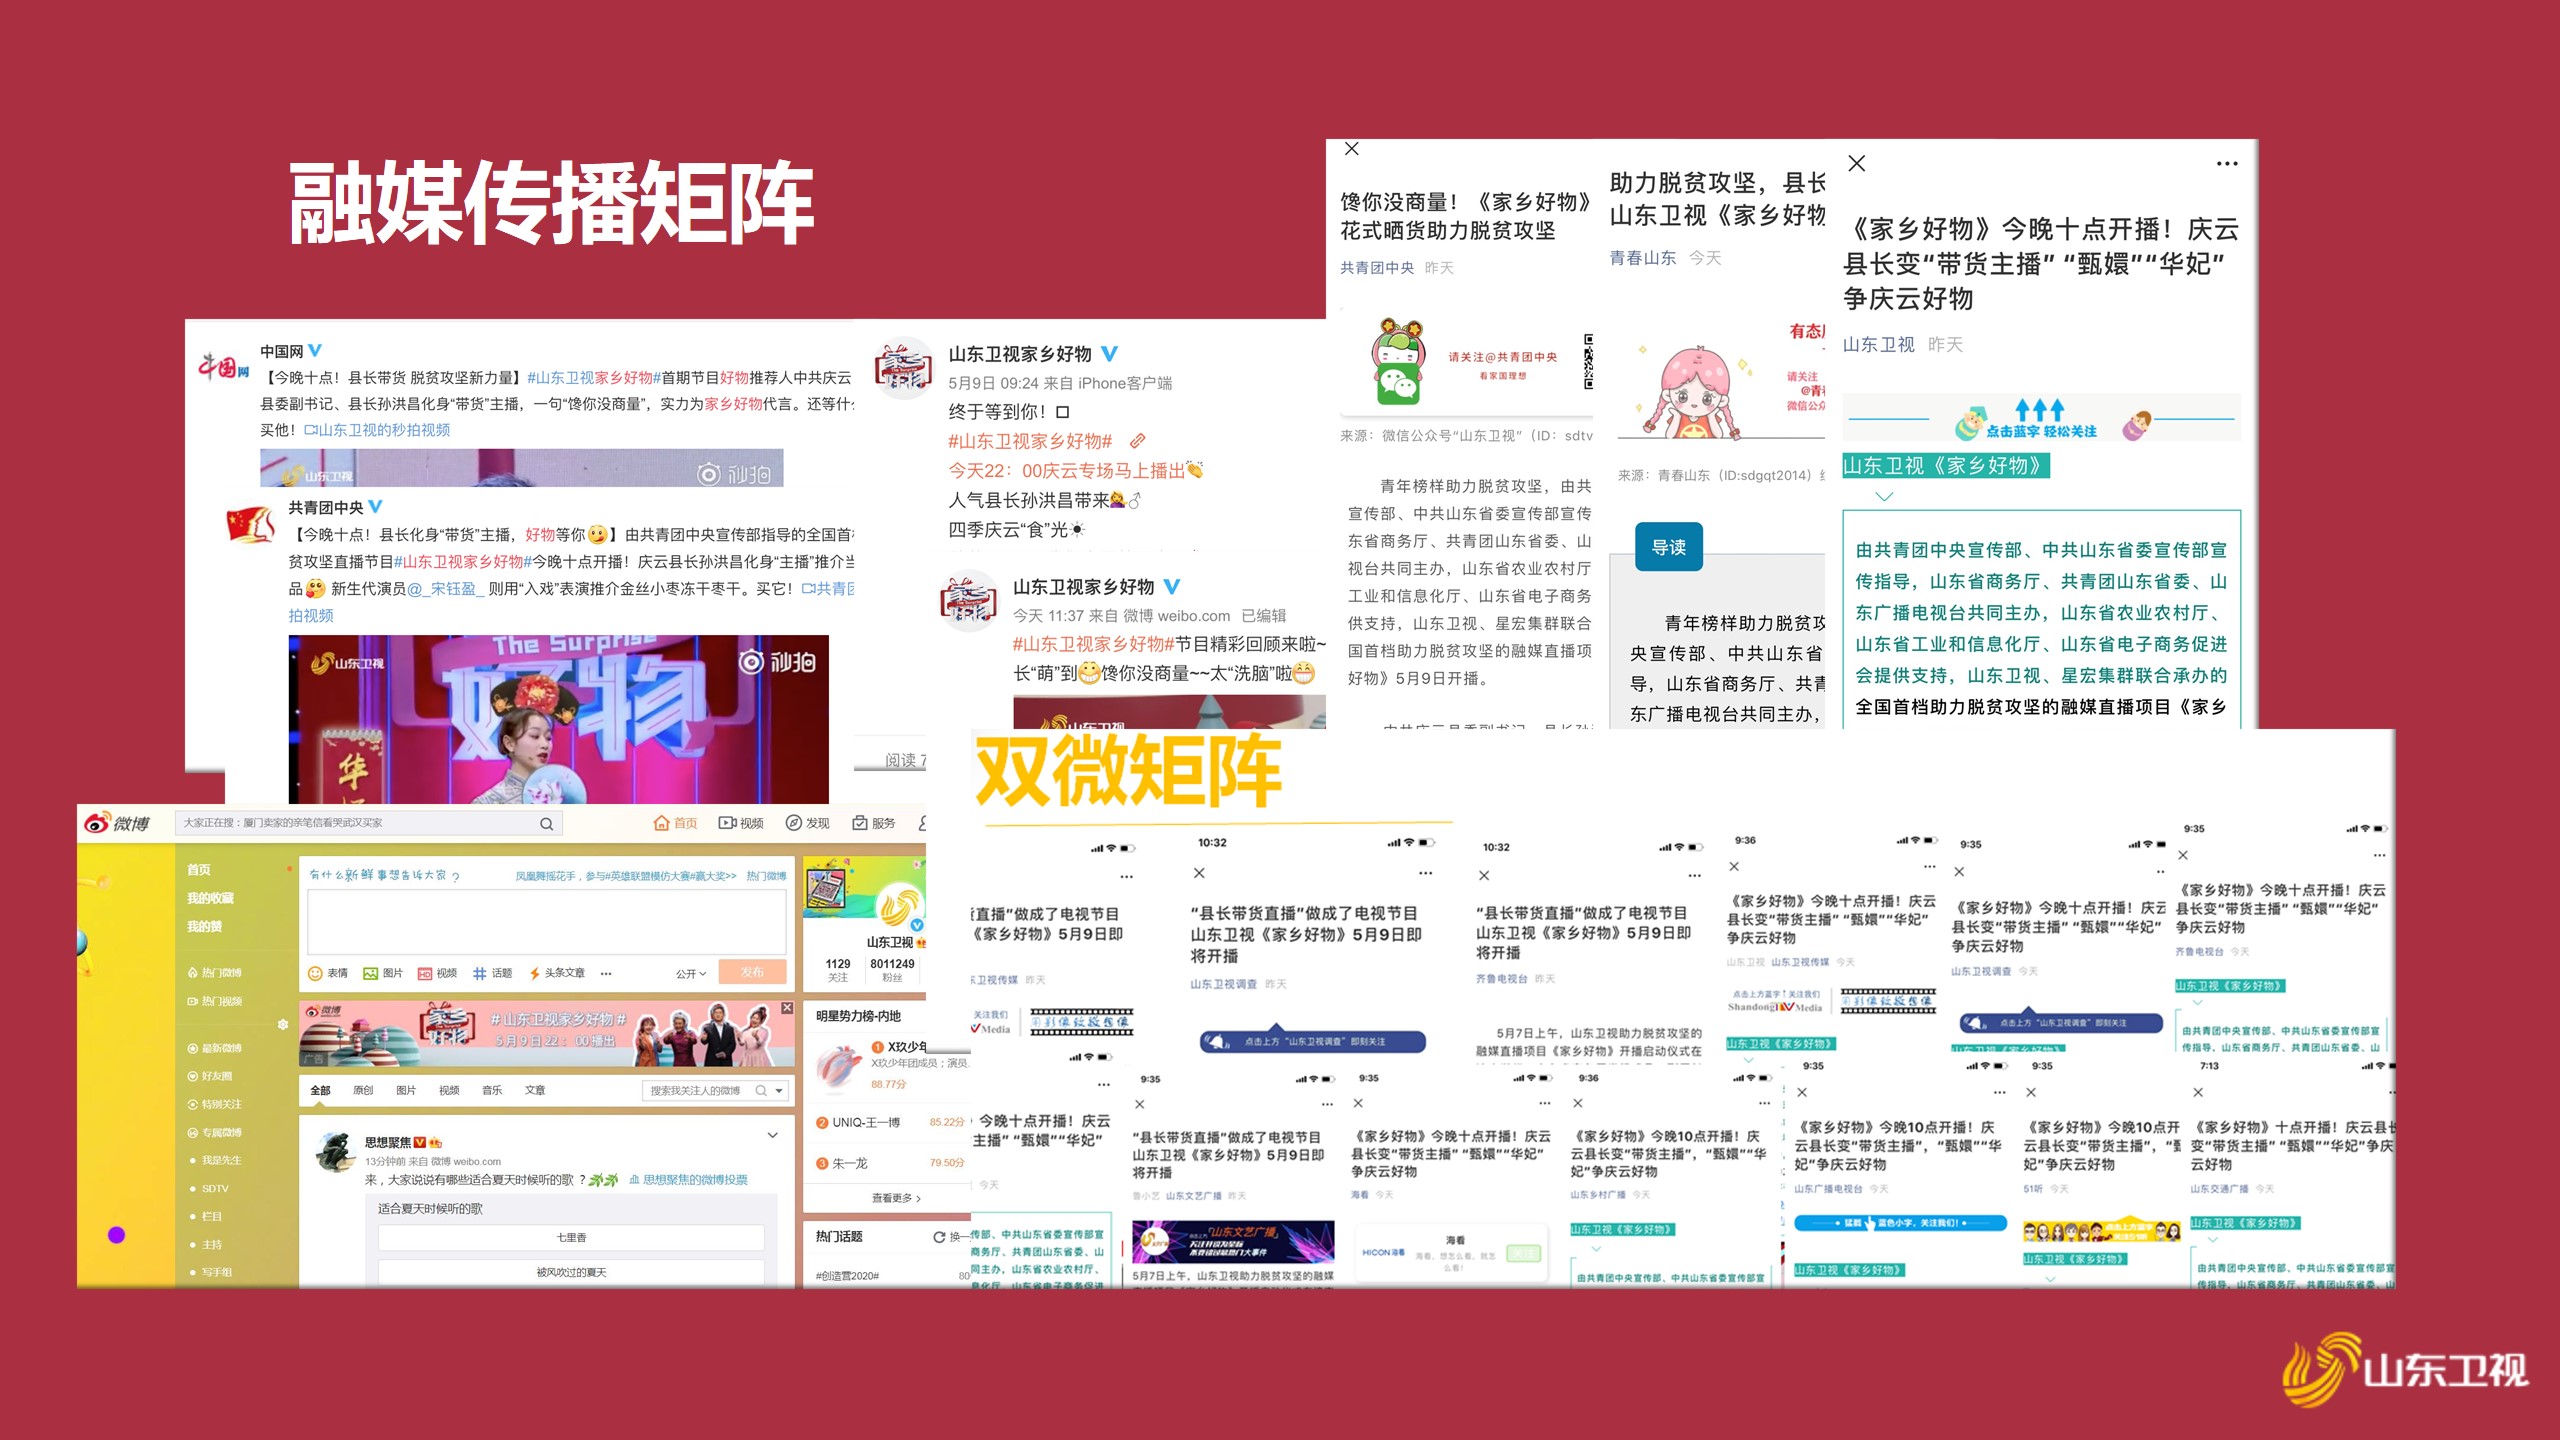Click inside the Weibo compose text box
The height and width of the screenshot is (1440, 2560).
[x=547, y=922]
